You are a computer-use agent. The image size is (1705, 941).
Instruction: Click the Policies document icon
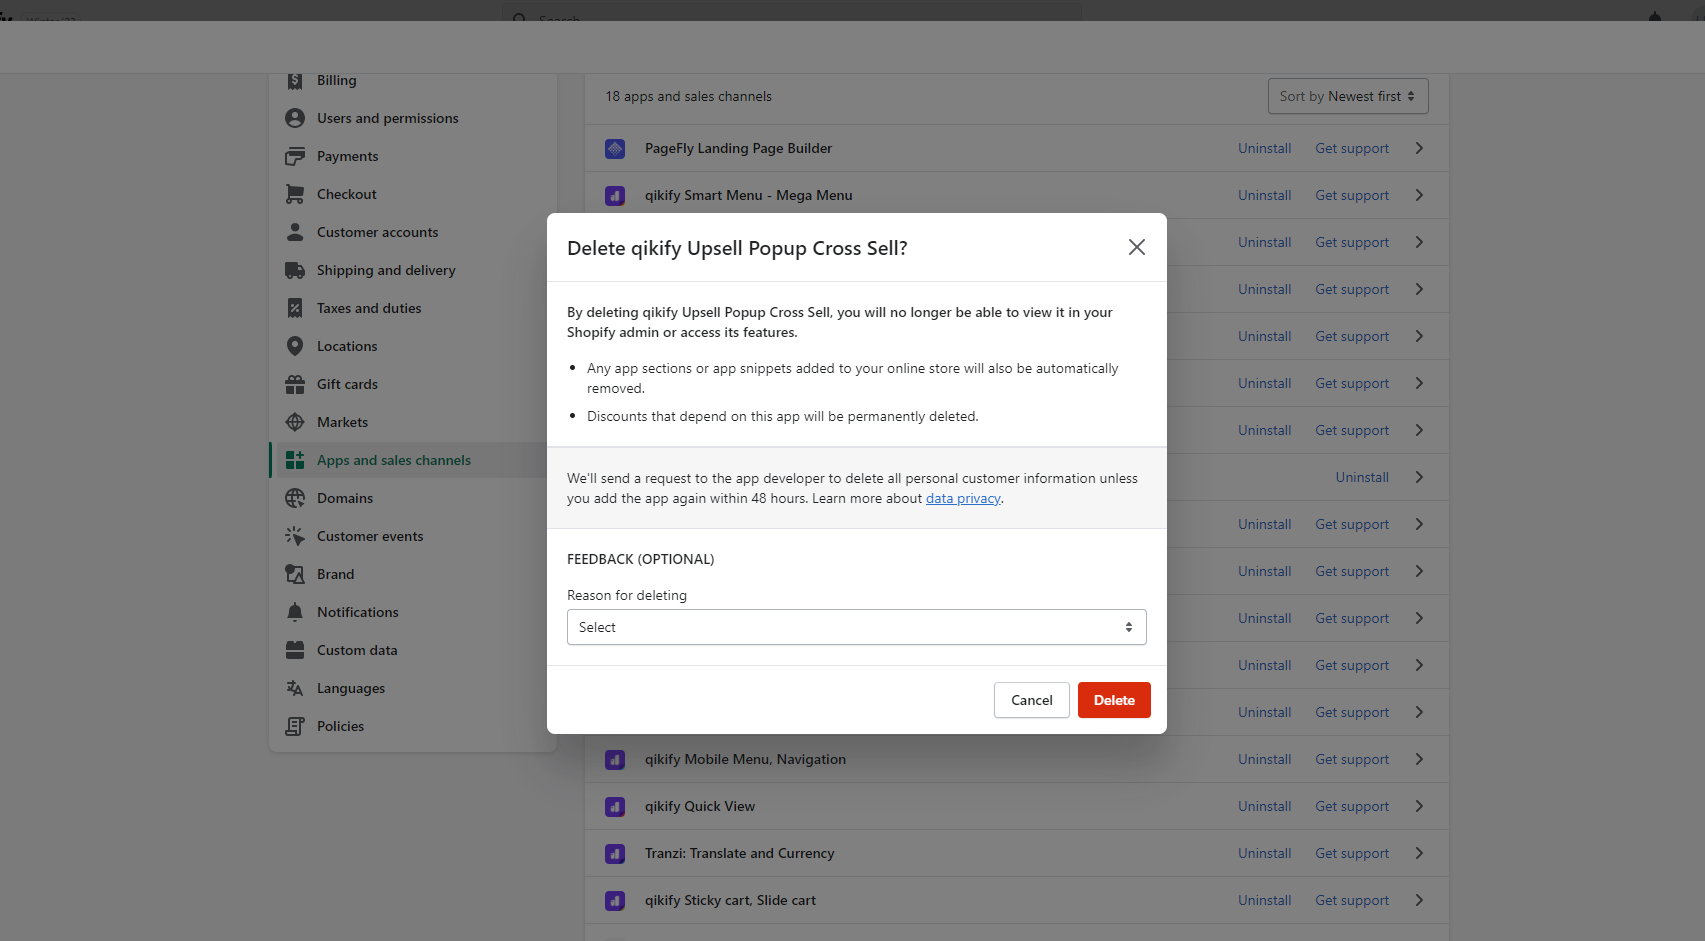click(x=295, y=726)
